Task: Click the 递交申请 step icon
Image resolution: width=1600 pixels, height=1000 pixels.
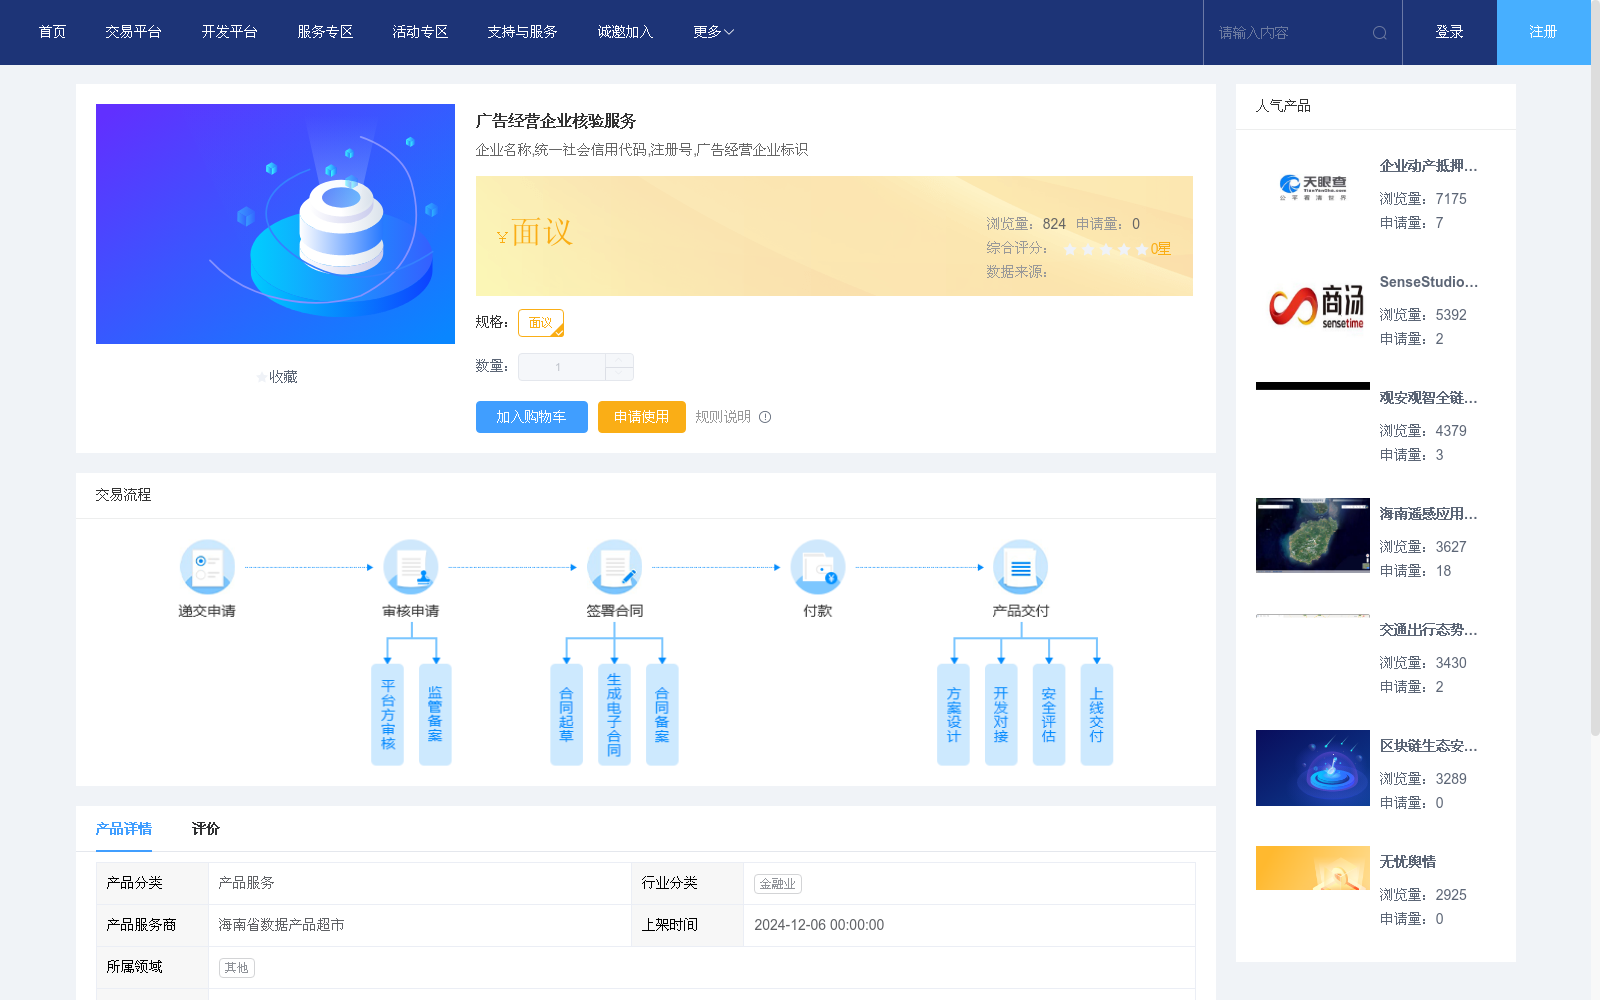Action: pyautogui.click(x=207, y=567)
